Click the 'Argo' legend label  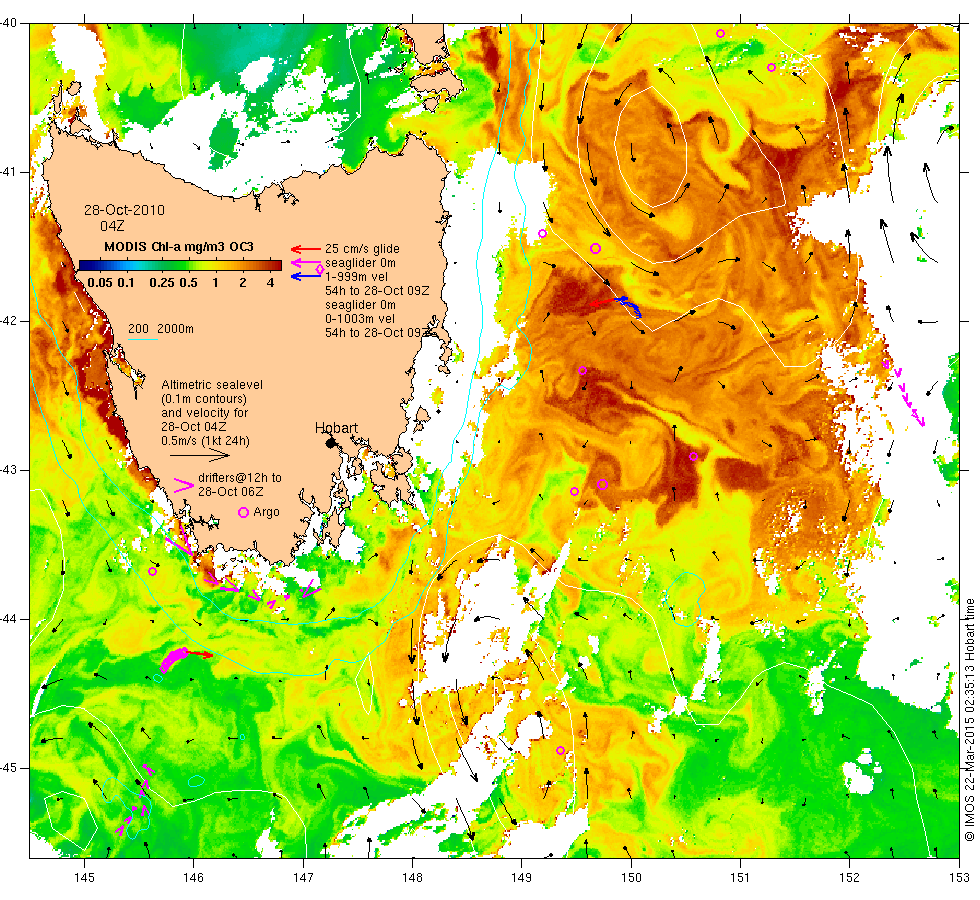266,512
